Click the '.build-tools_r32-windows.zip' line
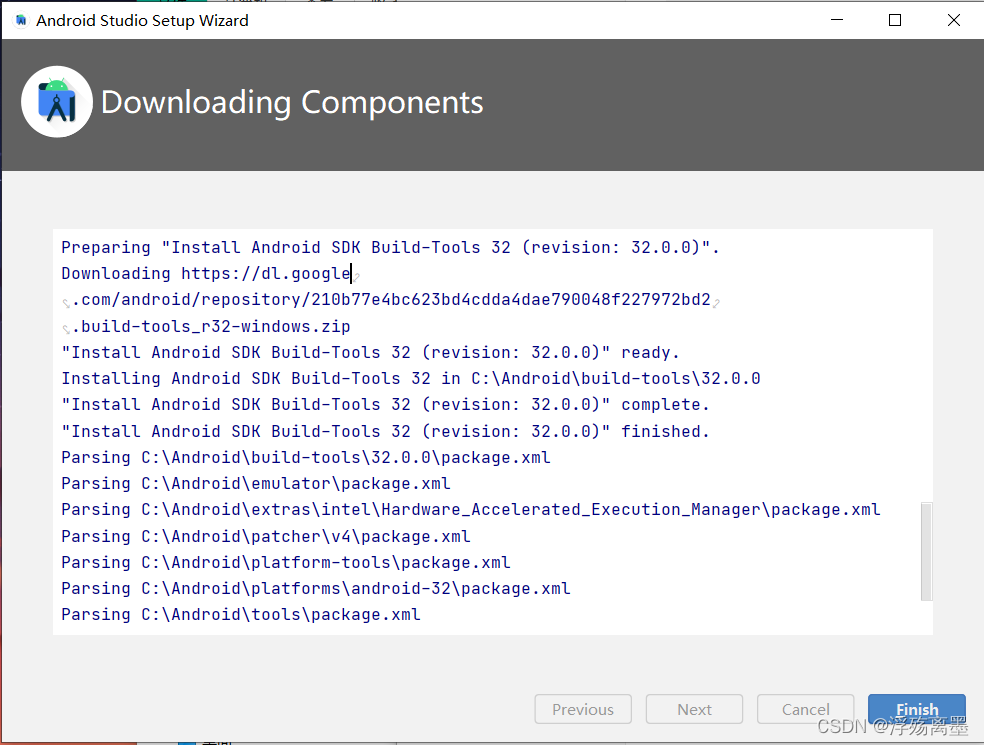 [211, 326]
